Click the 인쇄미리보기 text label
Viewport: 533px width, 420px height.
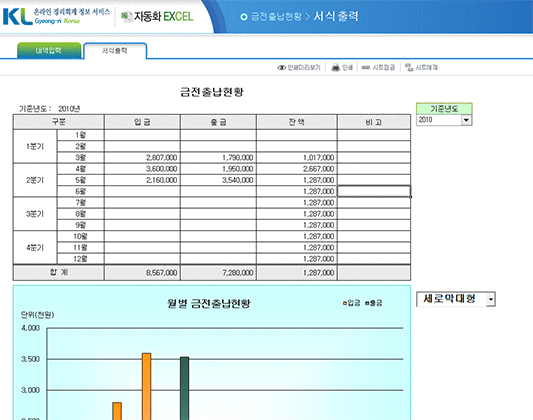pyautogui.click(x=304, y=68)
